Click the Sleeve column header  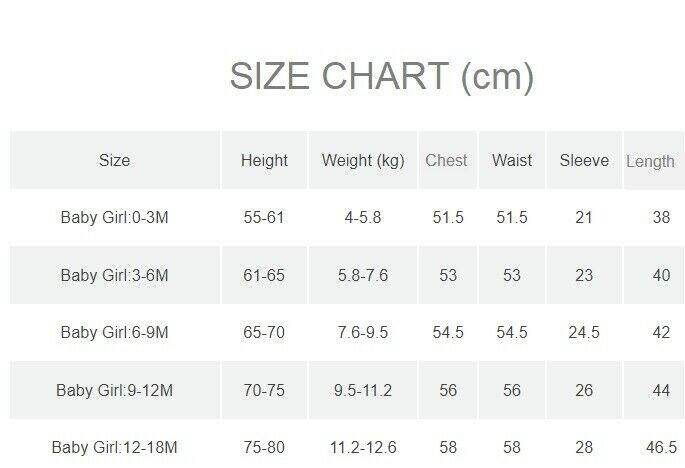click(584, 160)
